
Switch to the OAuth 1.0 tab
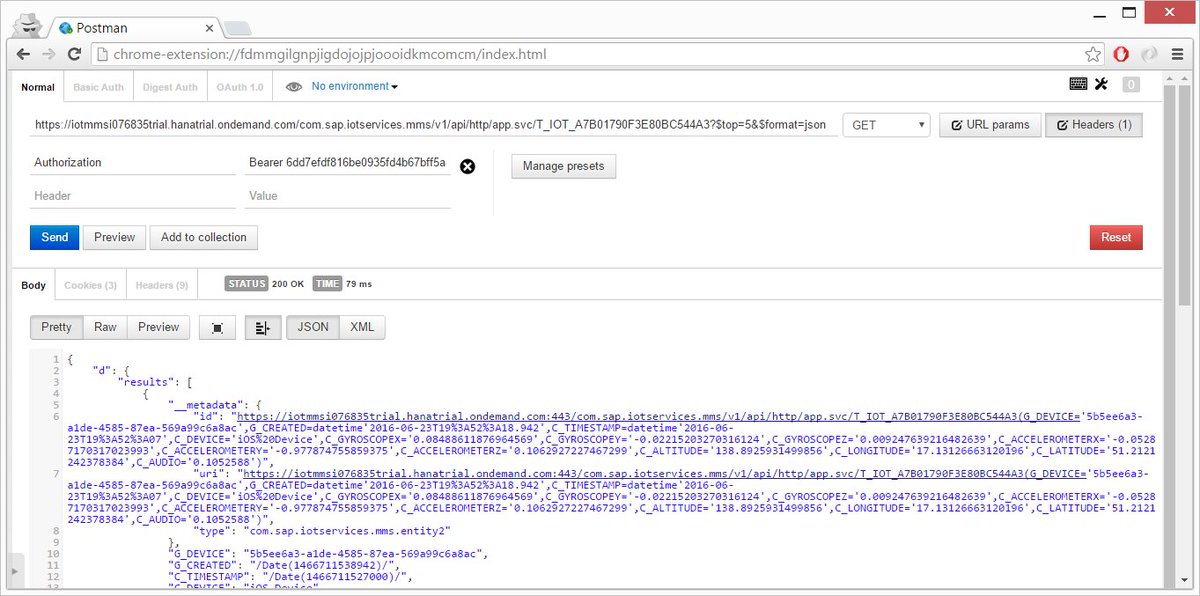(240, 87)
